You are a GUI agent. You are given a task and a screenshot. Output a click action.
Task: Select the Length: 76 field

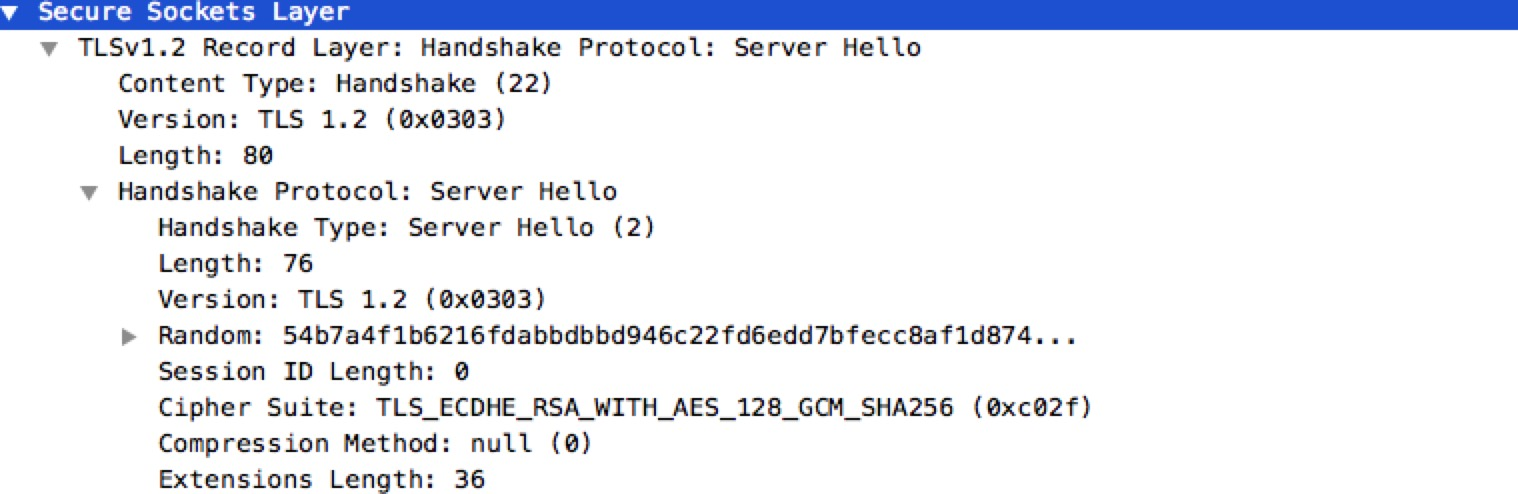coord(236,264)
